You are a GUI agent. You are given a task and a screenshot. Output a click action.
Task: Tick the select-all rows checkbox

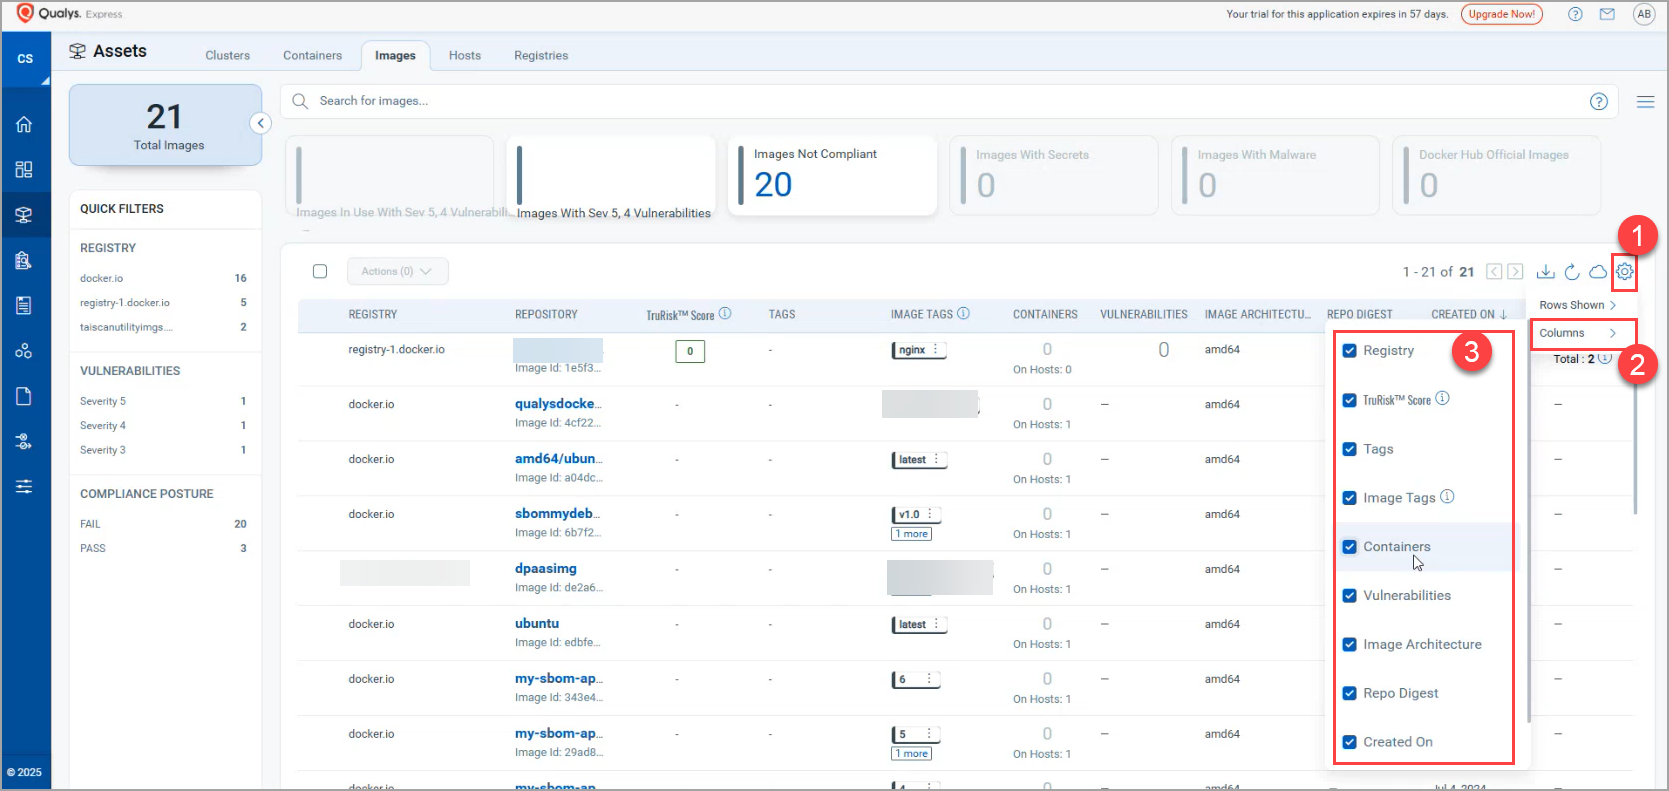click(320, 271)
